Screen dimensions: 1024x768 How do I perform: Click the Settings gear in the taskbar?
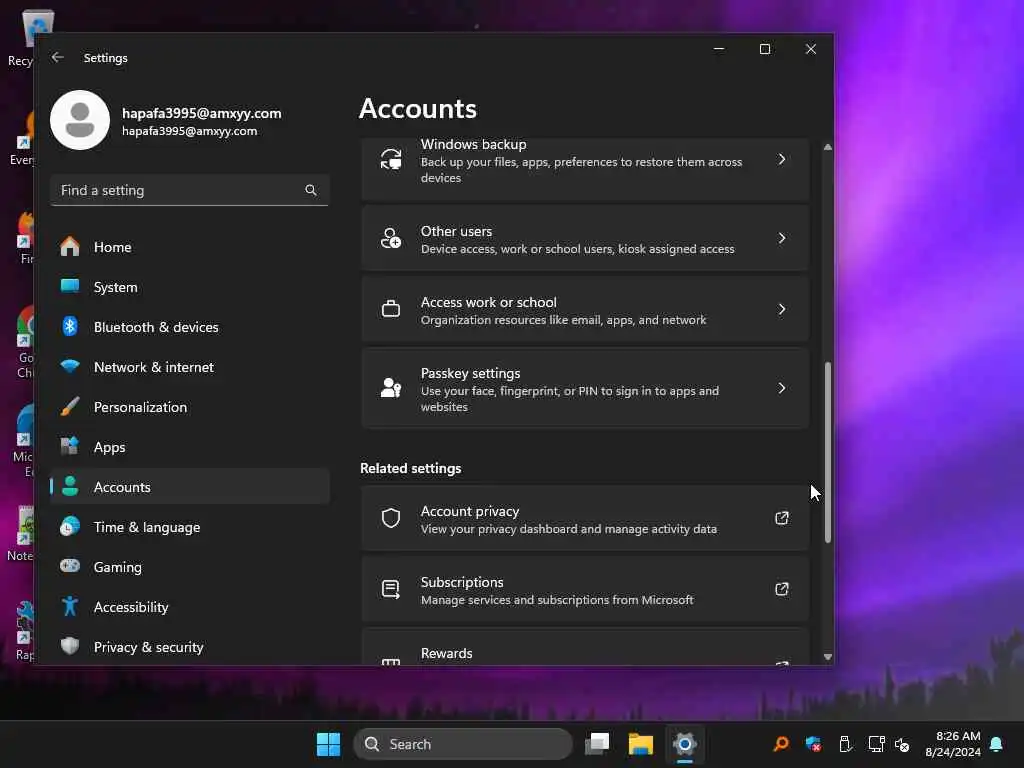click(684, 744)
